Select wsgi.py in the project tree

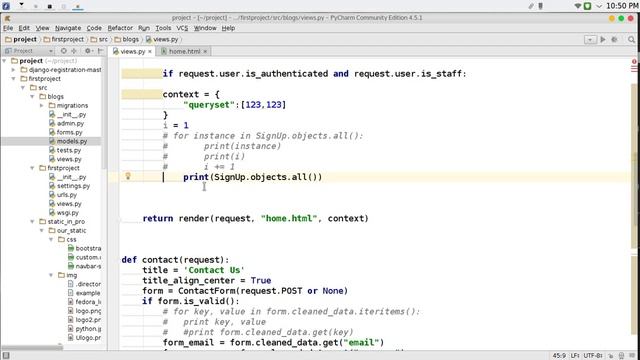pos(64,213)
